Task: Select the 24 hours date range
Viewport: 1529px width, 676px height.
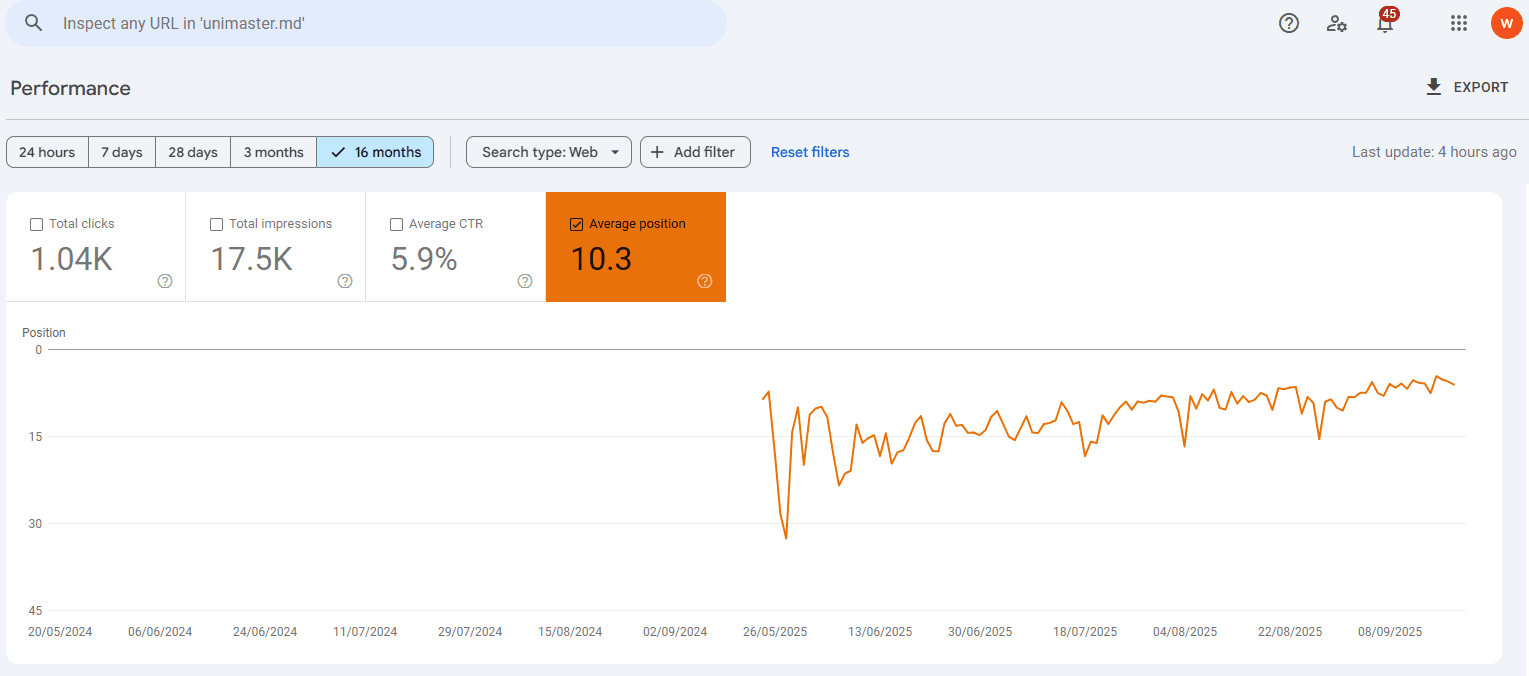Action: pos(47,152)
